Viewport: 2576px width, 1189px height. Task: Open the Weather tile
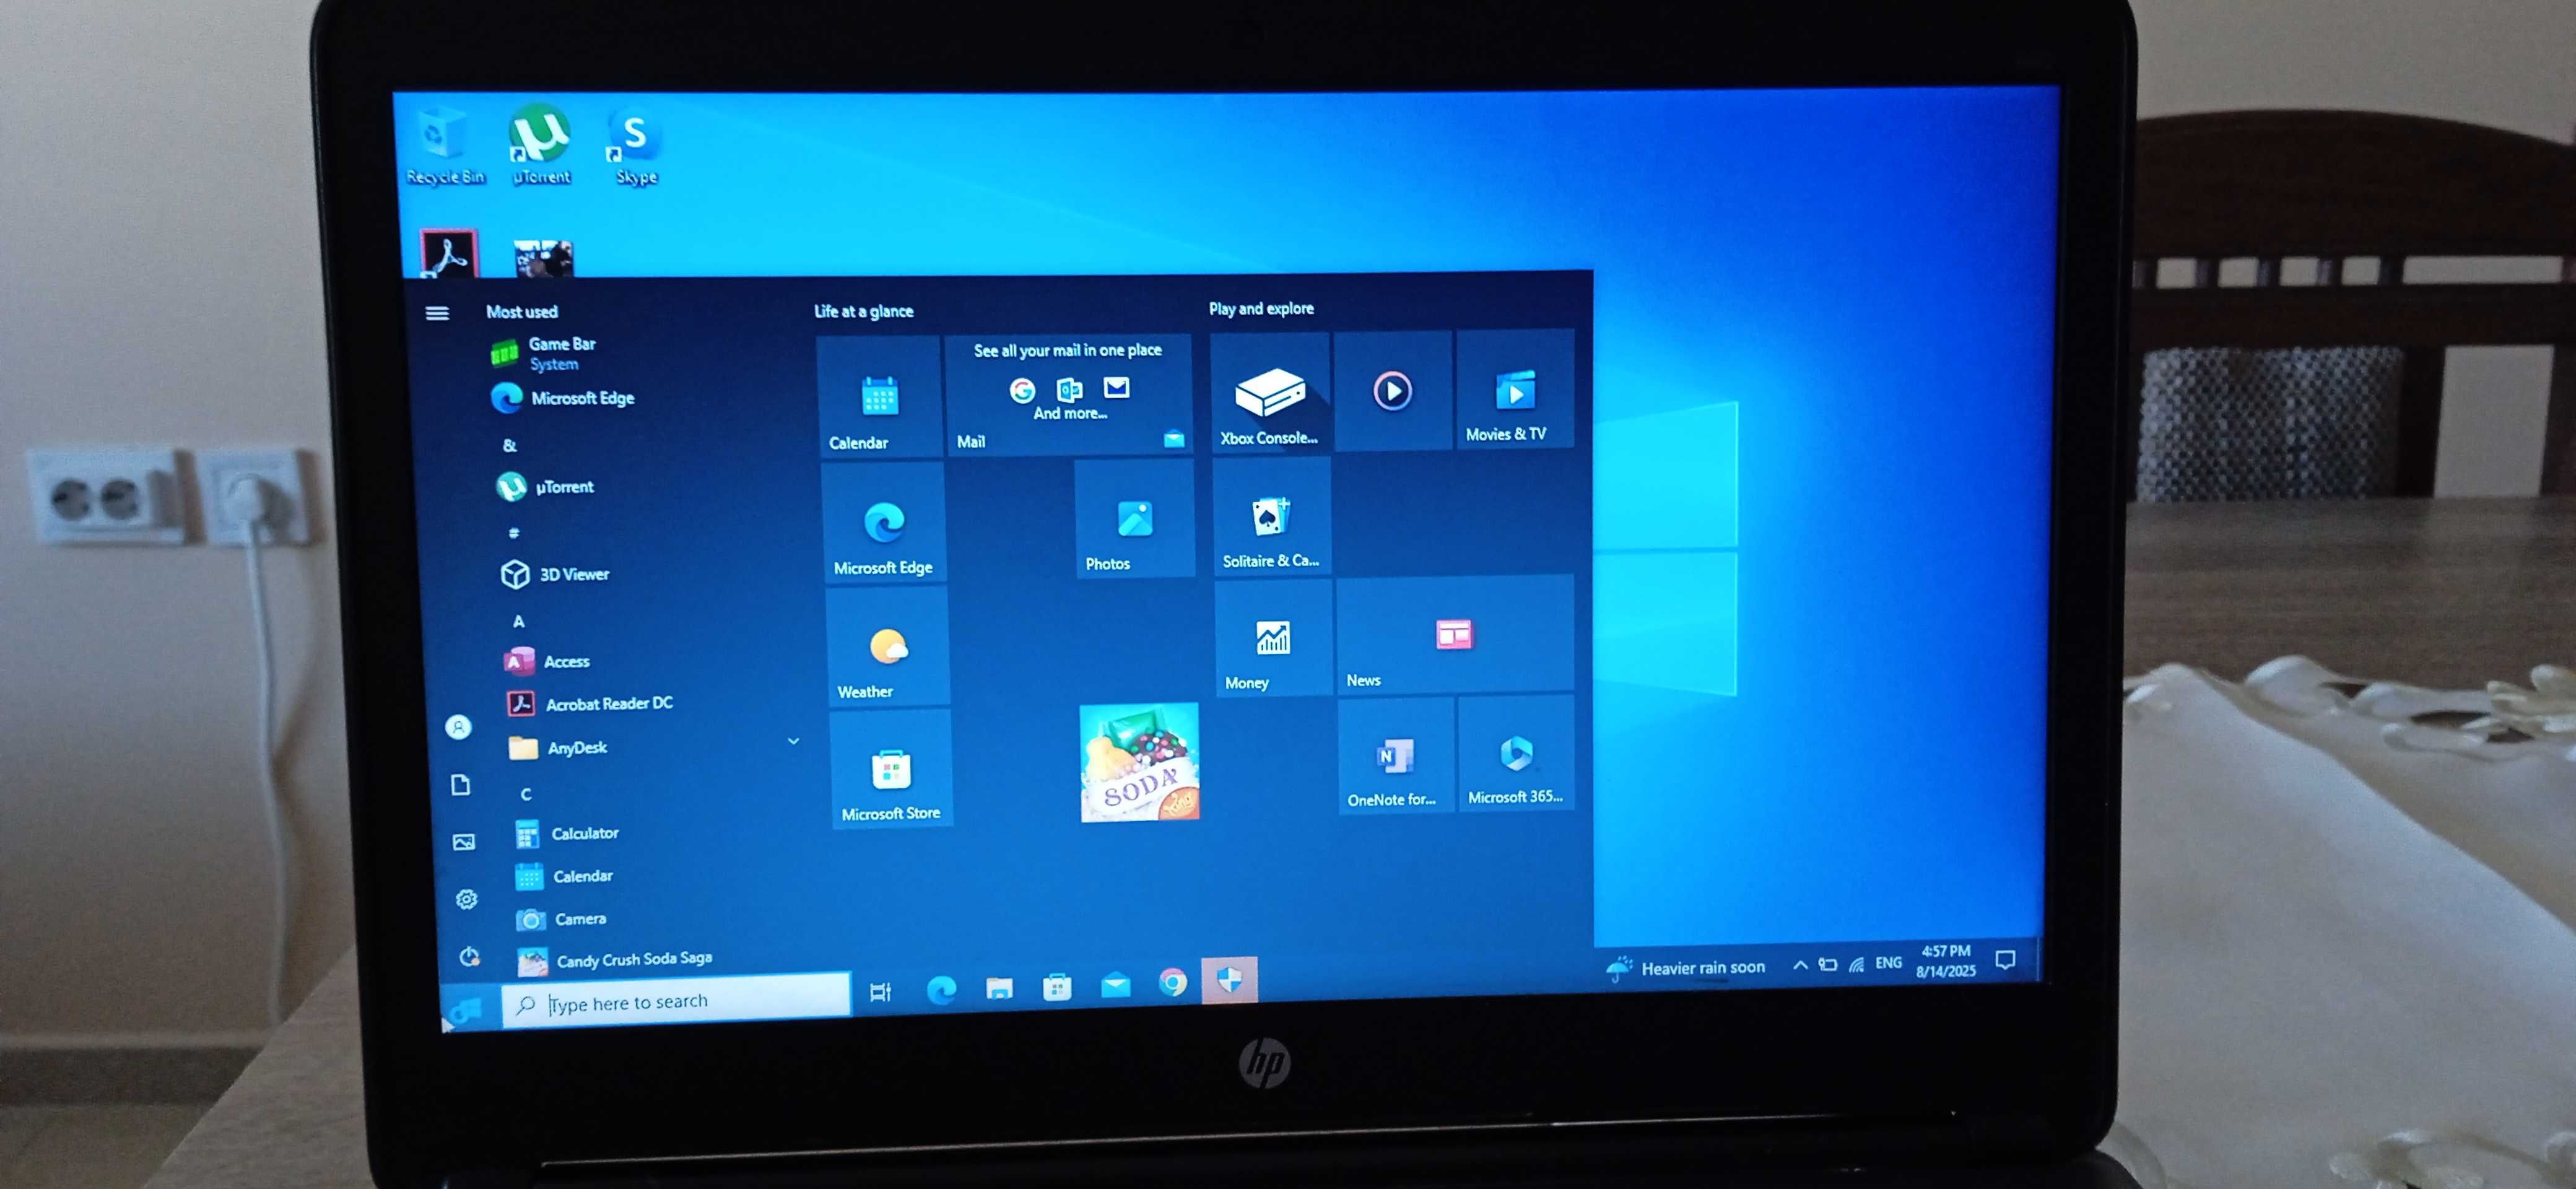(x=887, y=646)
